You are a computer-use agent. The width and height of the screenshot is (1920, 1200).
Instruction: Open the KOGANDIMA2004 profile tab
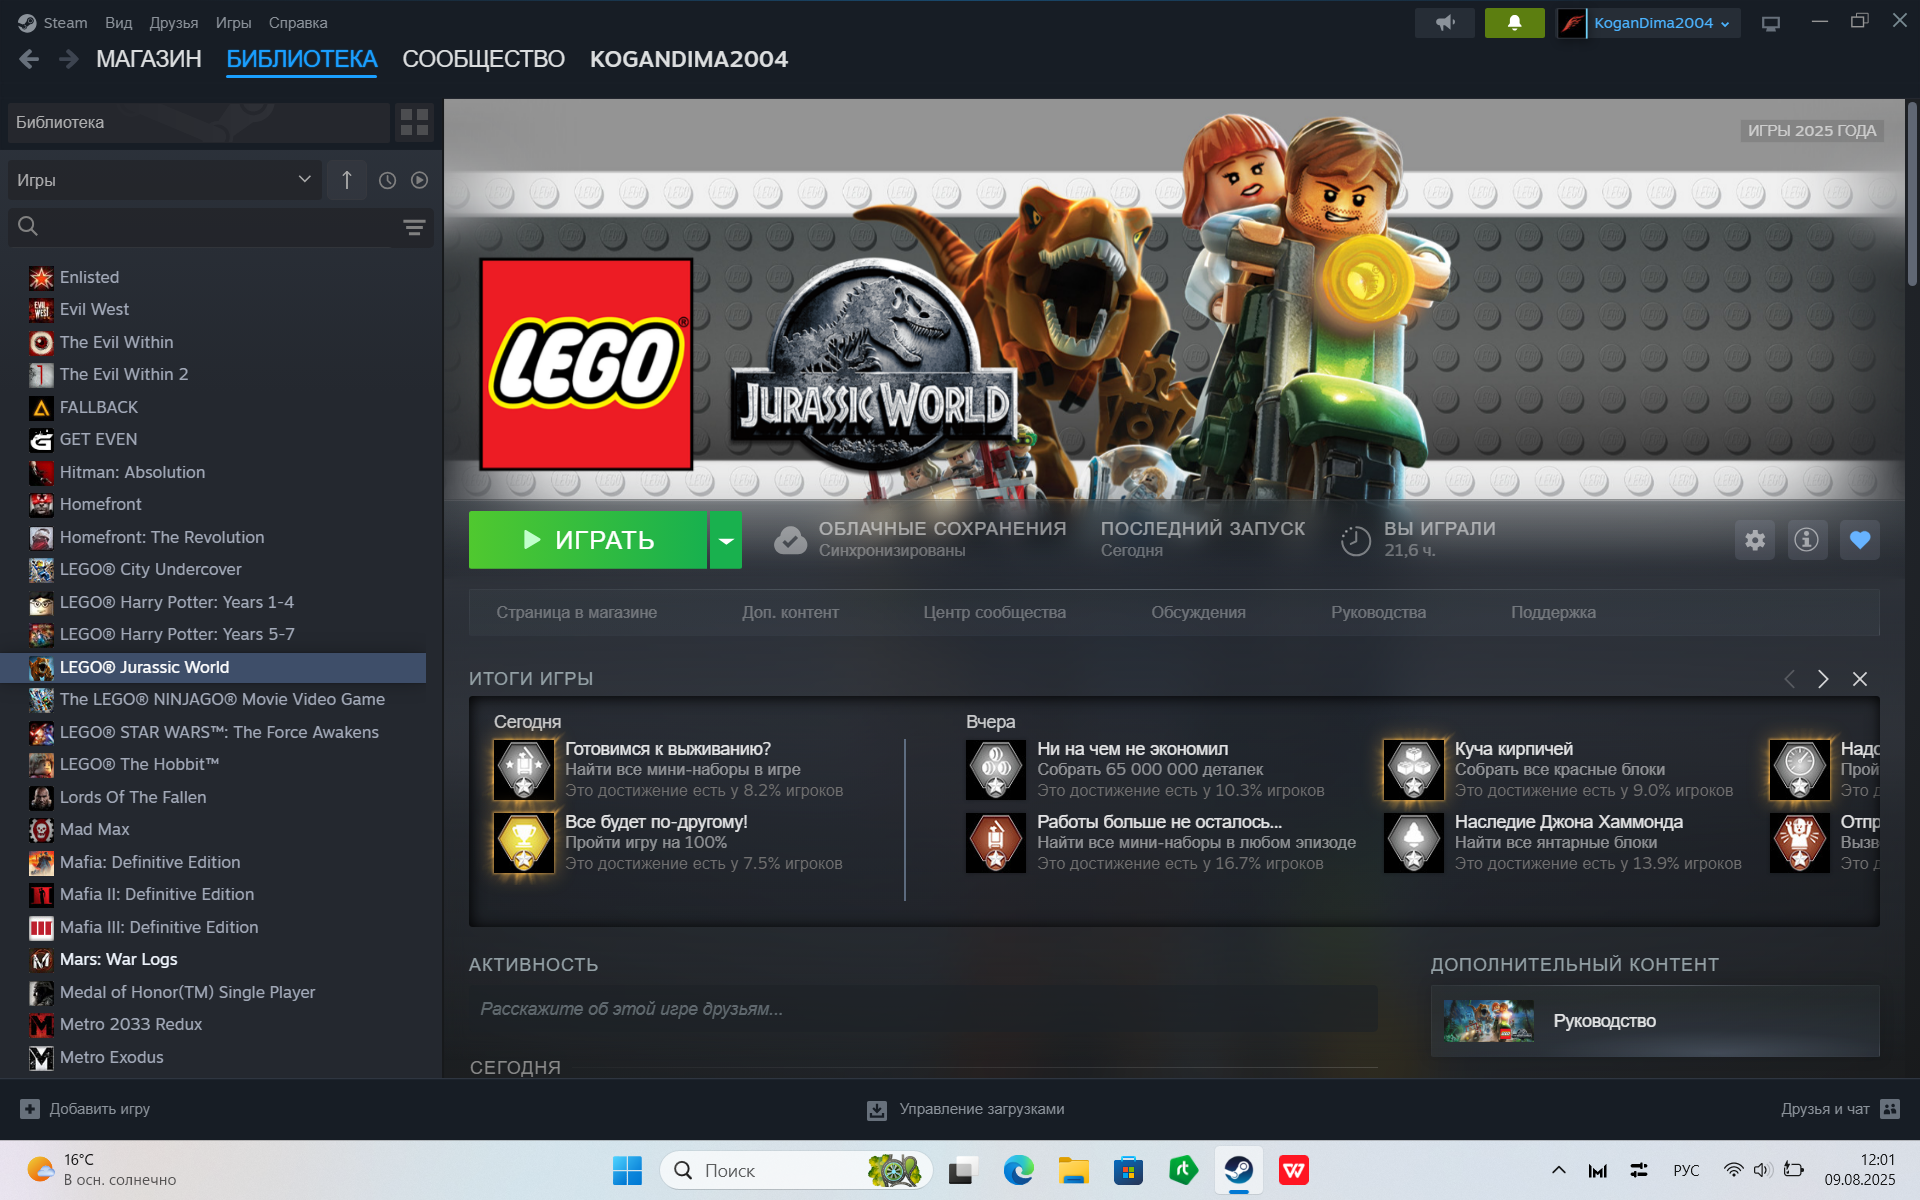(x=689, y=59)
